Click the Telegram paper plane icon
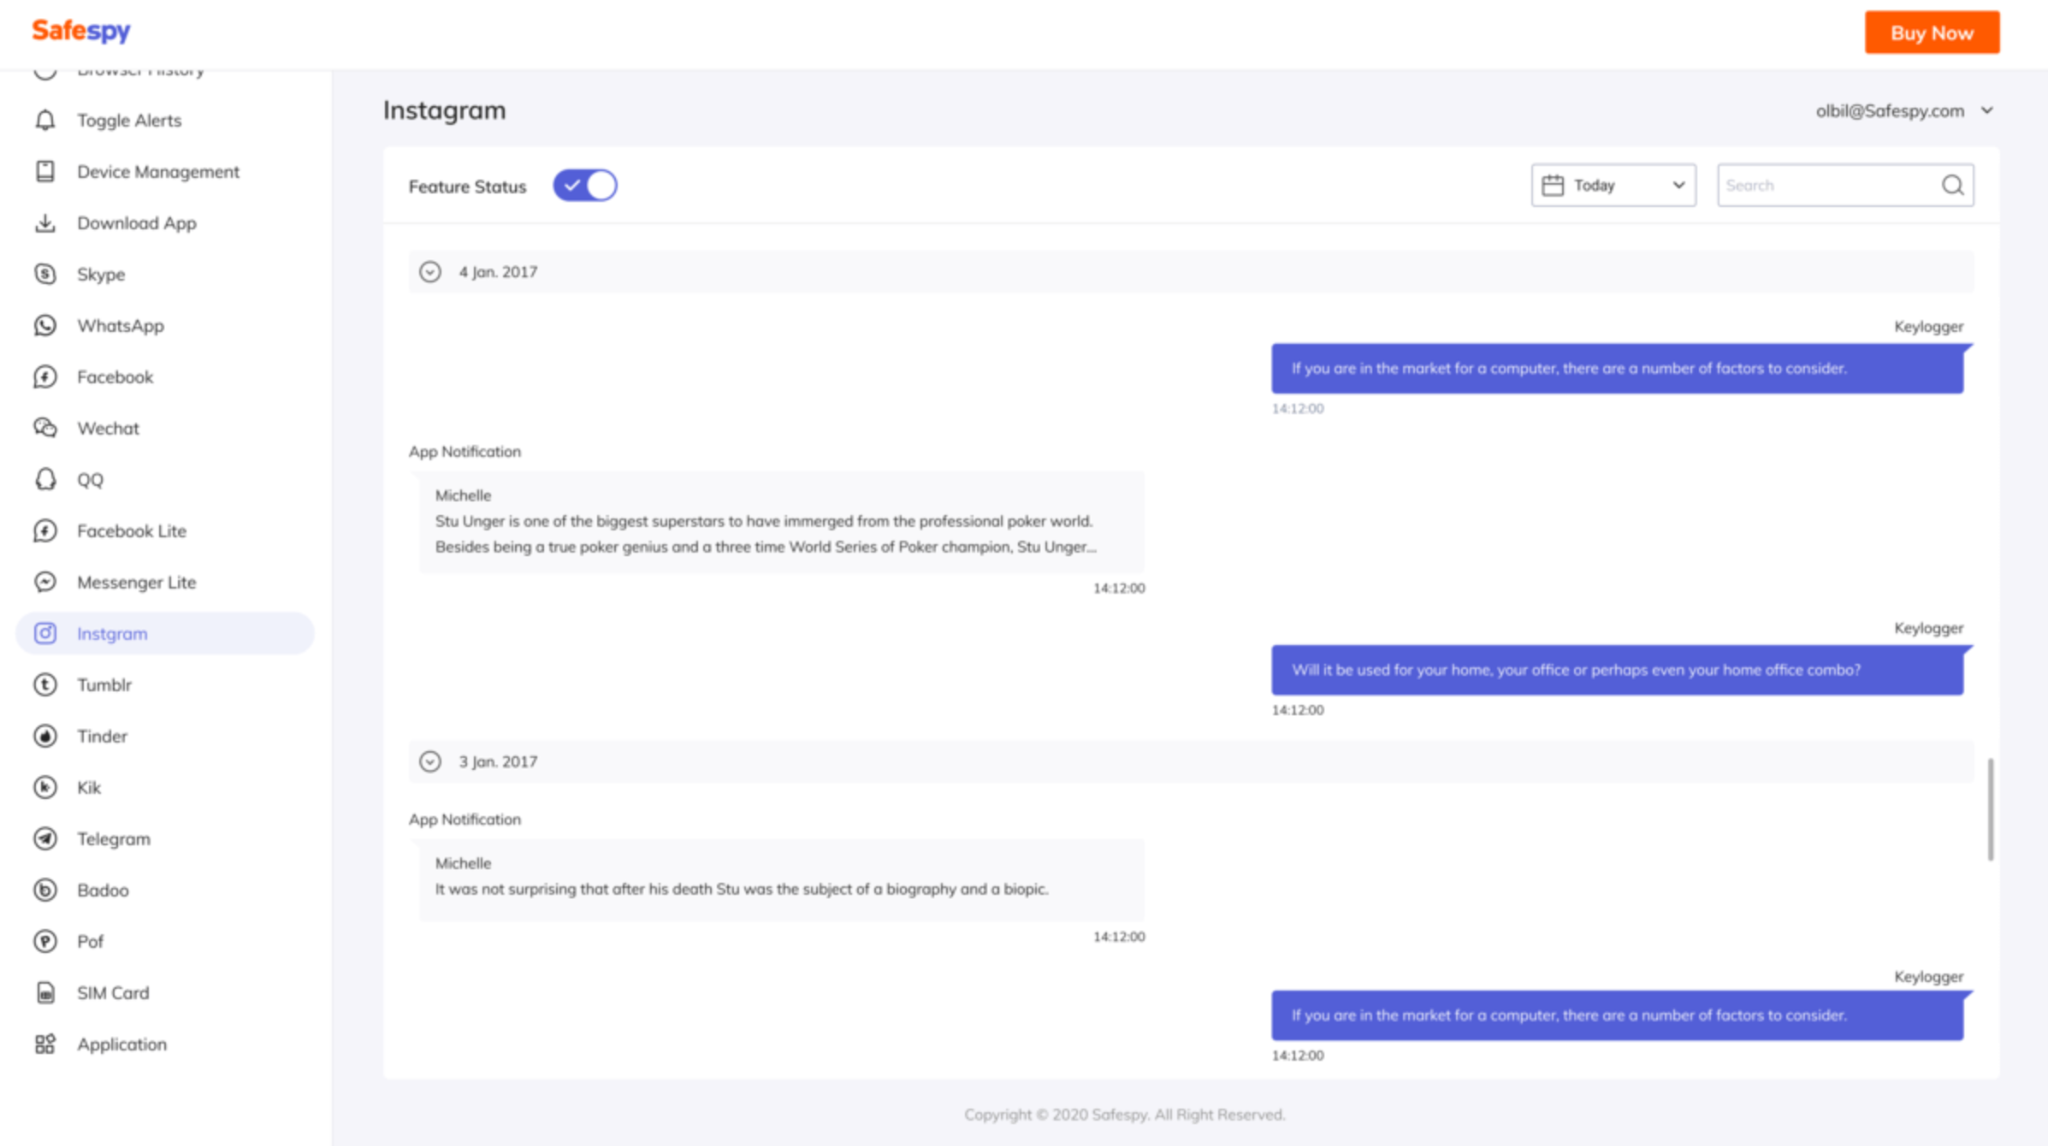Screen dimensions: 2048x1146 coord(45,839)
